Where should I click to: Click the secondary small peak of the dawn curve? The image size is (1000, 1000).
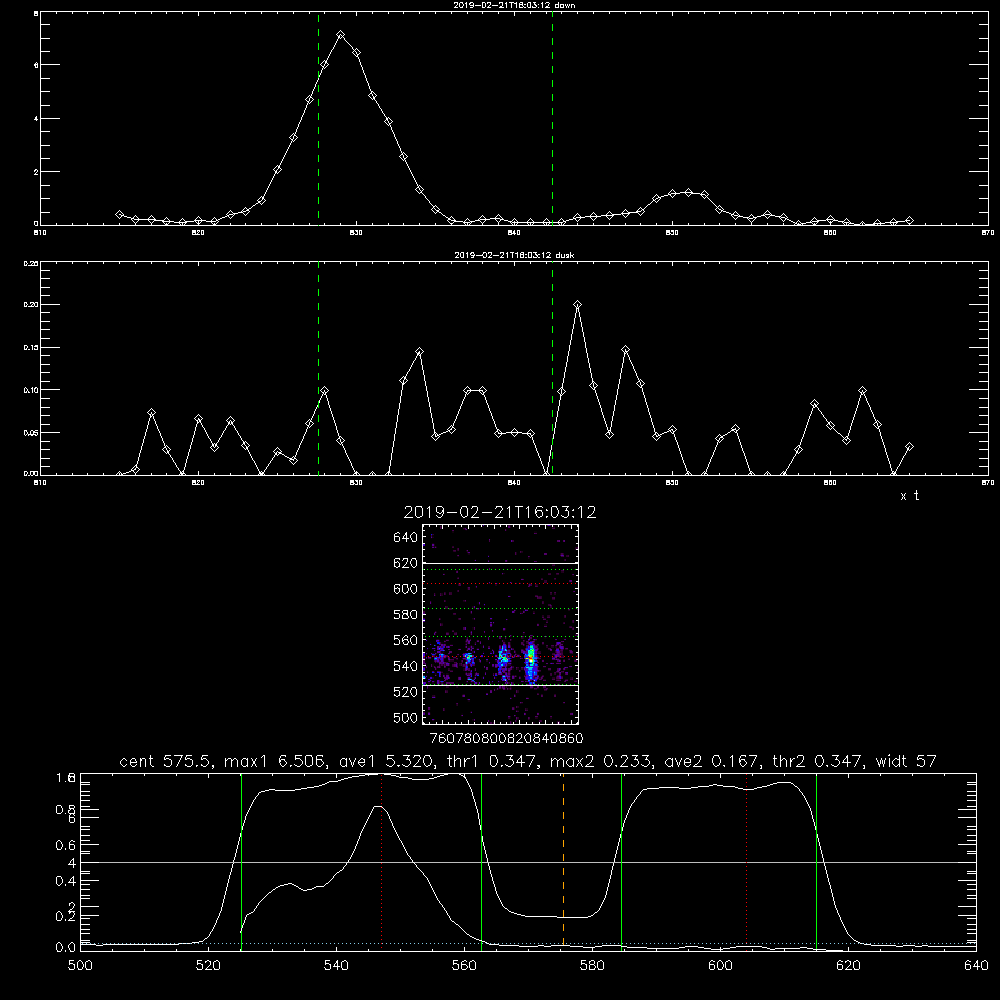[688, 192]
